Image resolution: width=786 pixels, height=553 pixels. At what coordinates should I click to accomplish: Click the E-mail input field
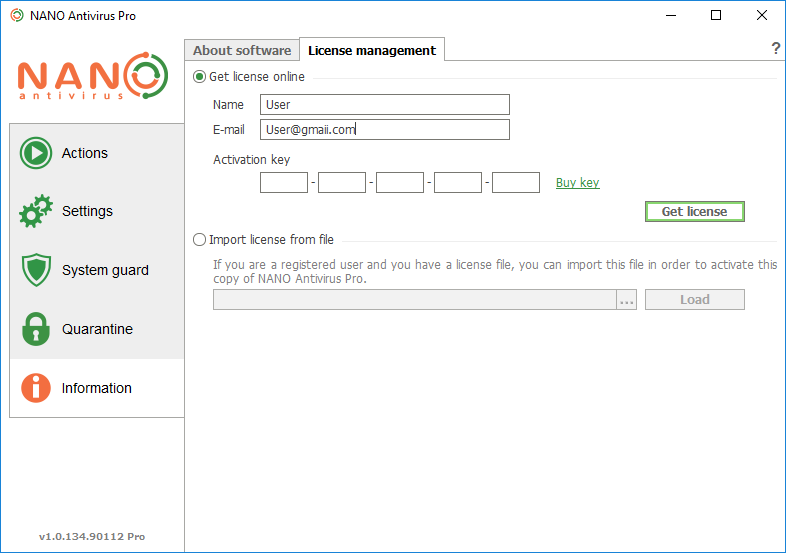coord(384,129)
